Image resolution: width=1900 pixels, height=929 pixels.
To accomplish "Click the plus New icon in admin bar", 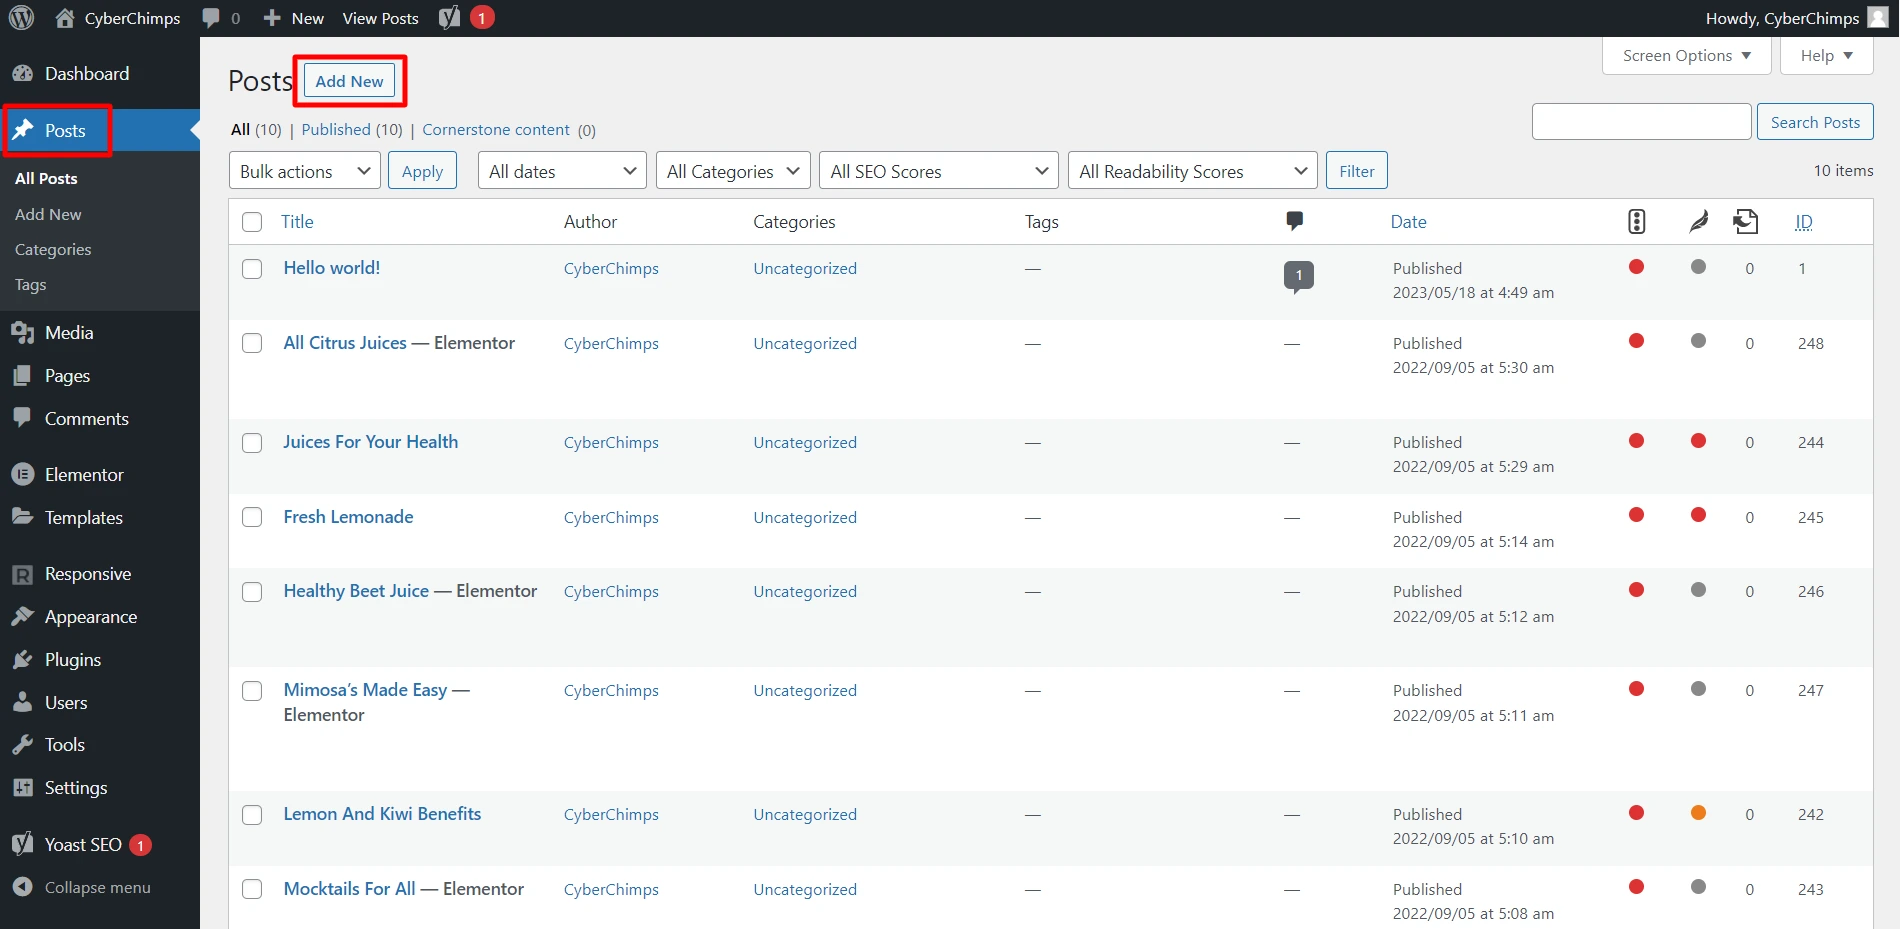I will [x=272, y=18].
